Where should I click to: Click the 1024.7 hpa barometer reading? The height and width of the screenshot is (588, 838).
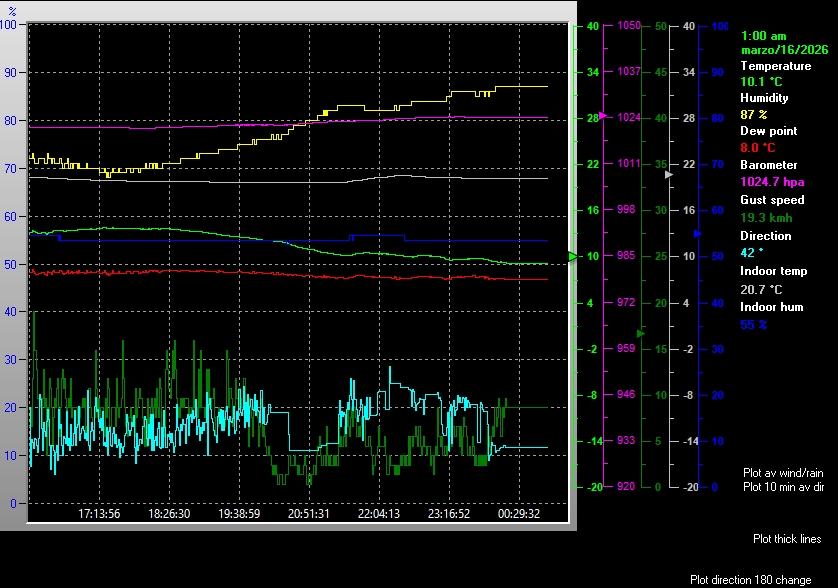click(x=771, y=182)
